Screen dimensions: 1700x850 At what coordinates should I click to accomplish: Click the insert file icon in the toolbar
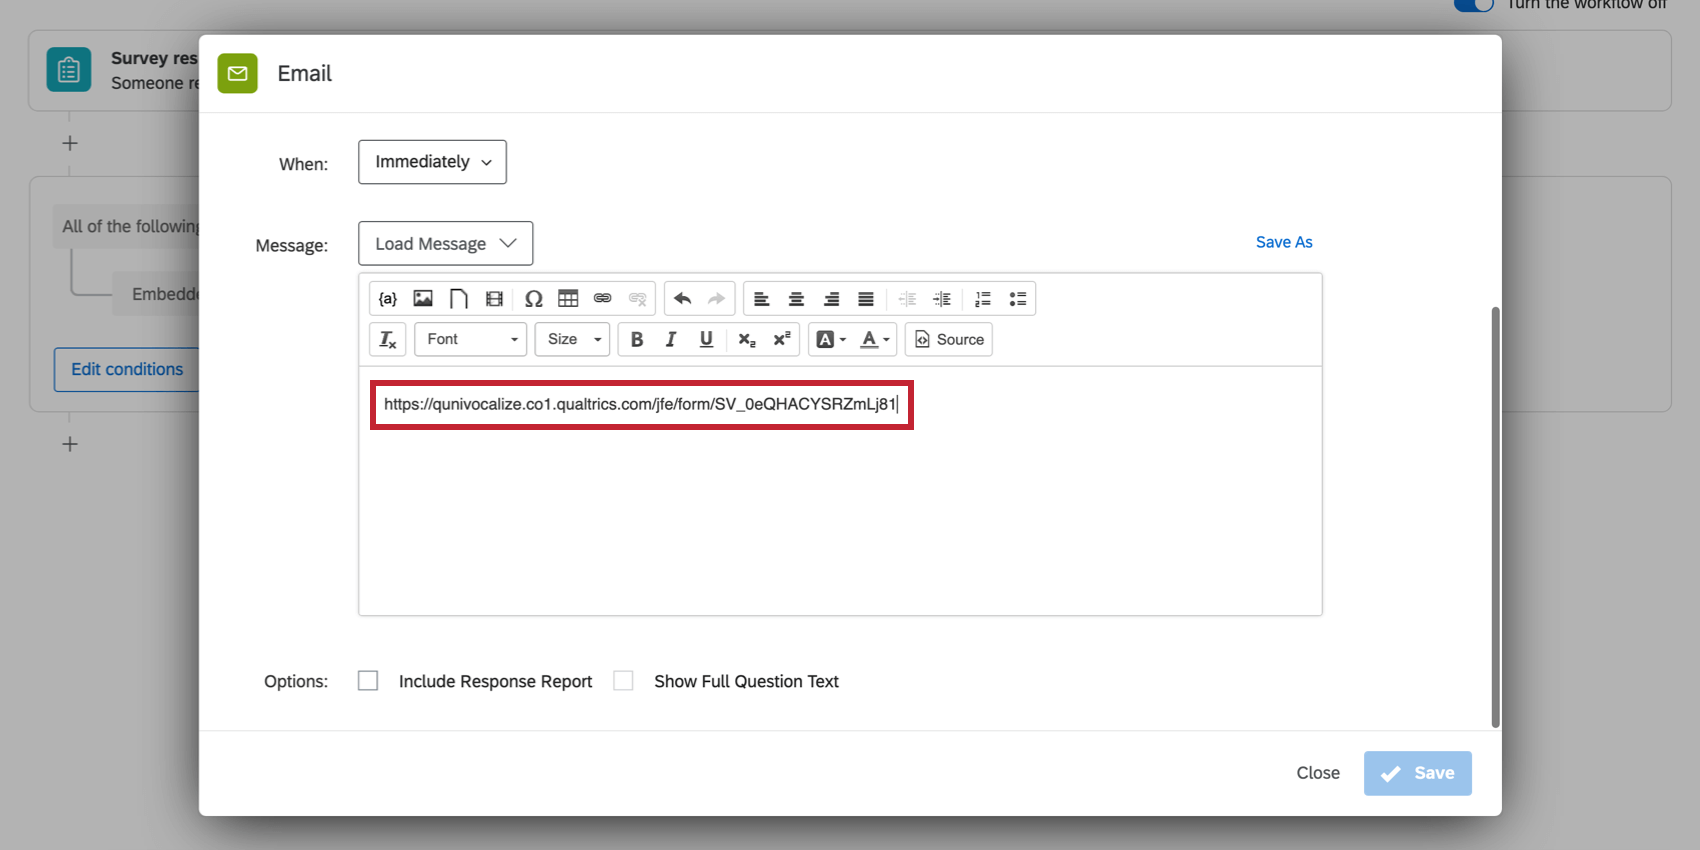pyautogui.click(x=458, y=299)
